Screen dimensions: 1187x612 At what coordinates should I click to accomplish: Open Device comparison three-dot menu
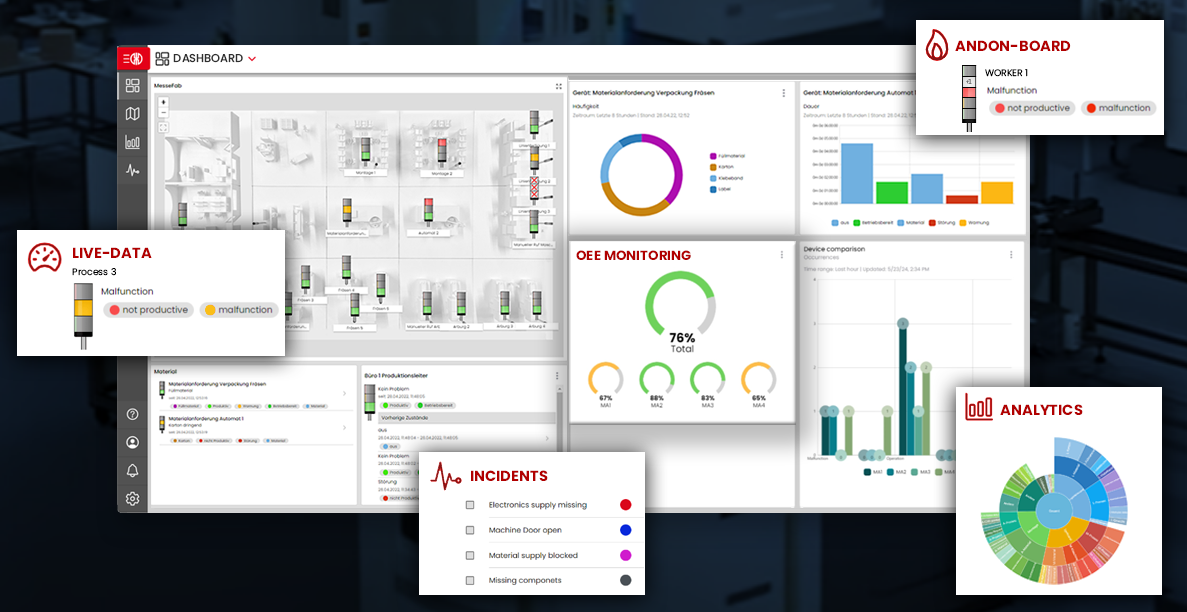[1011, 252]
